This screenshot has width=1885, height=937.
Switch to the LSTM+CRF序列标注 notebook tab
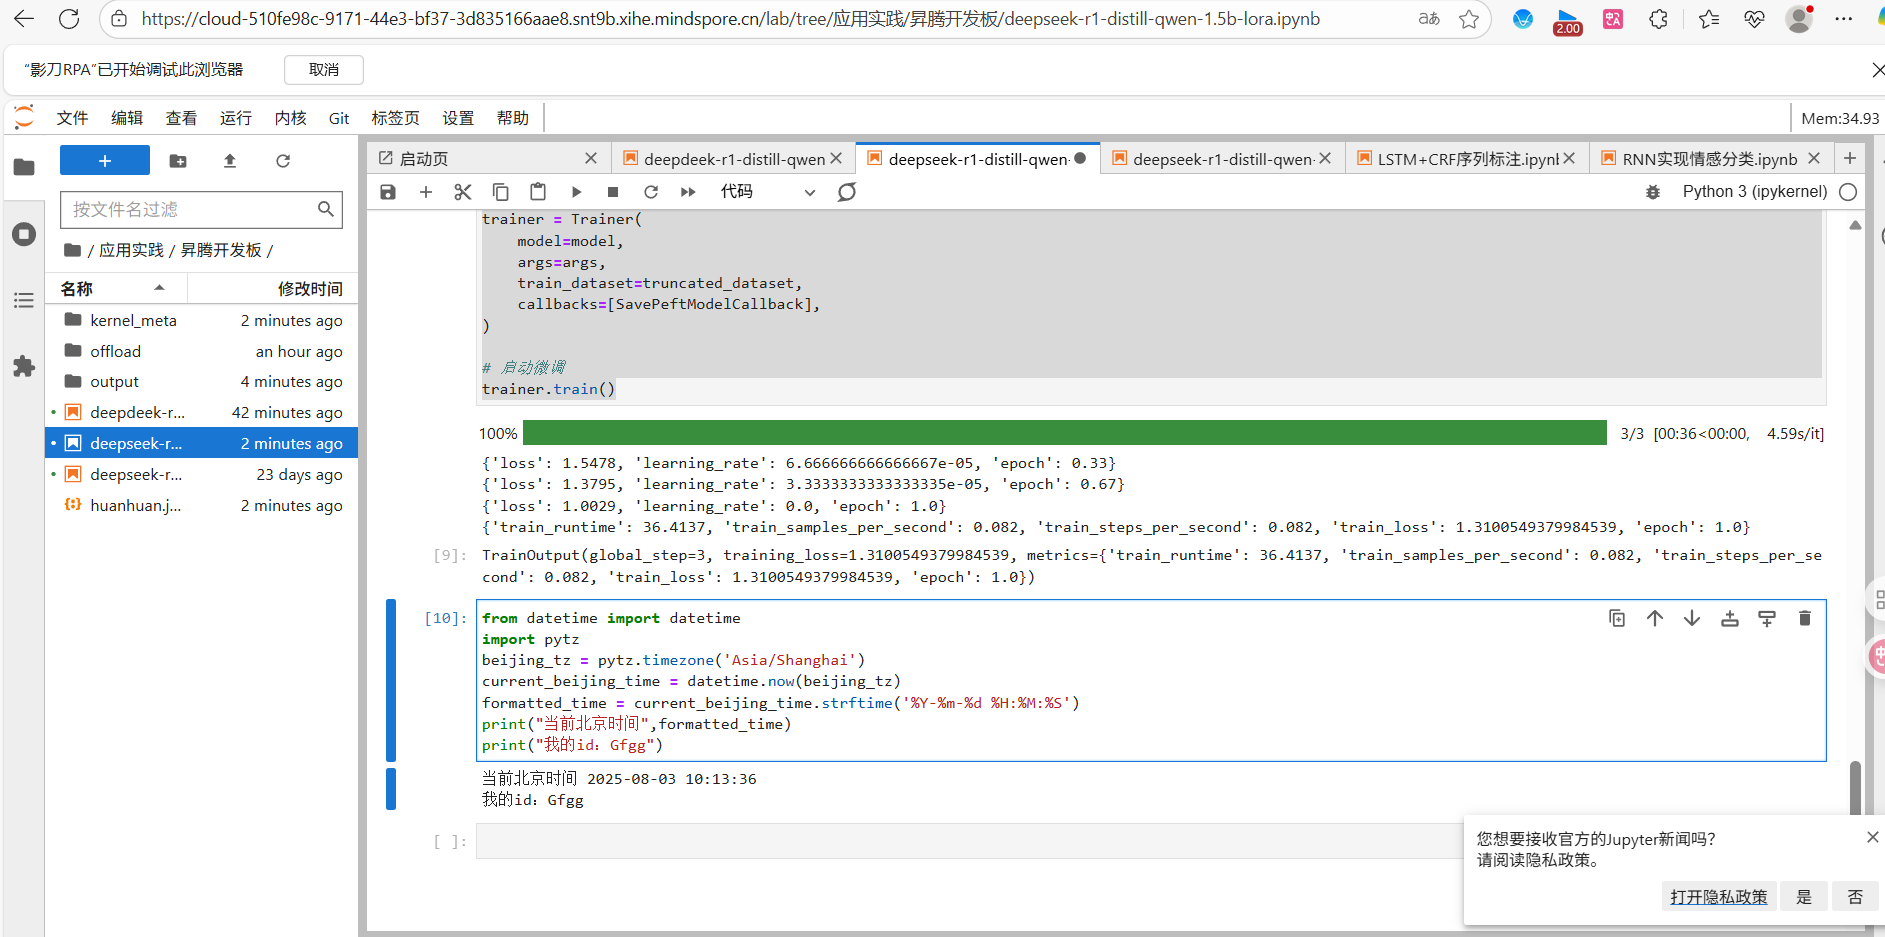[1466, 159]
